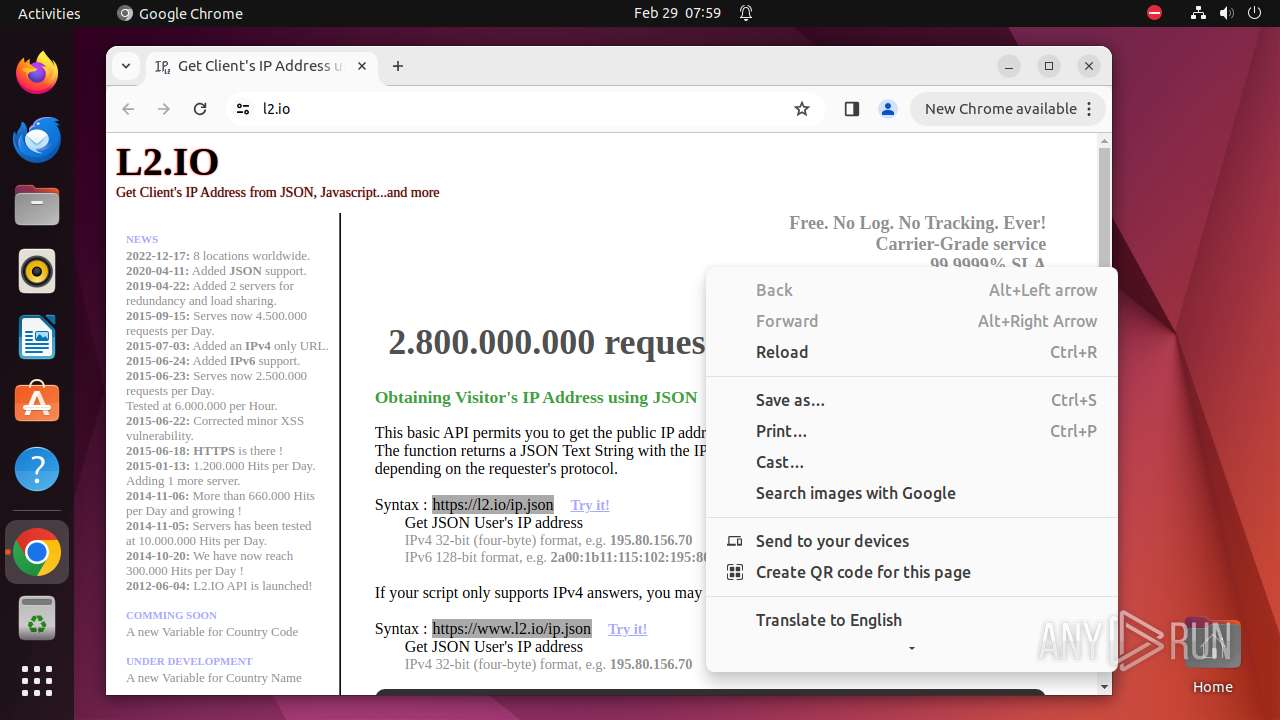Image resolution: width=1280 pixels, height=720 pixels.
Task: Open Rhythmbox music player
Action: [x=37, y=271]
